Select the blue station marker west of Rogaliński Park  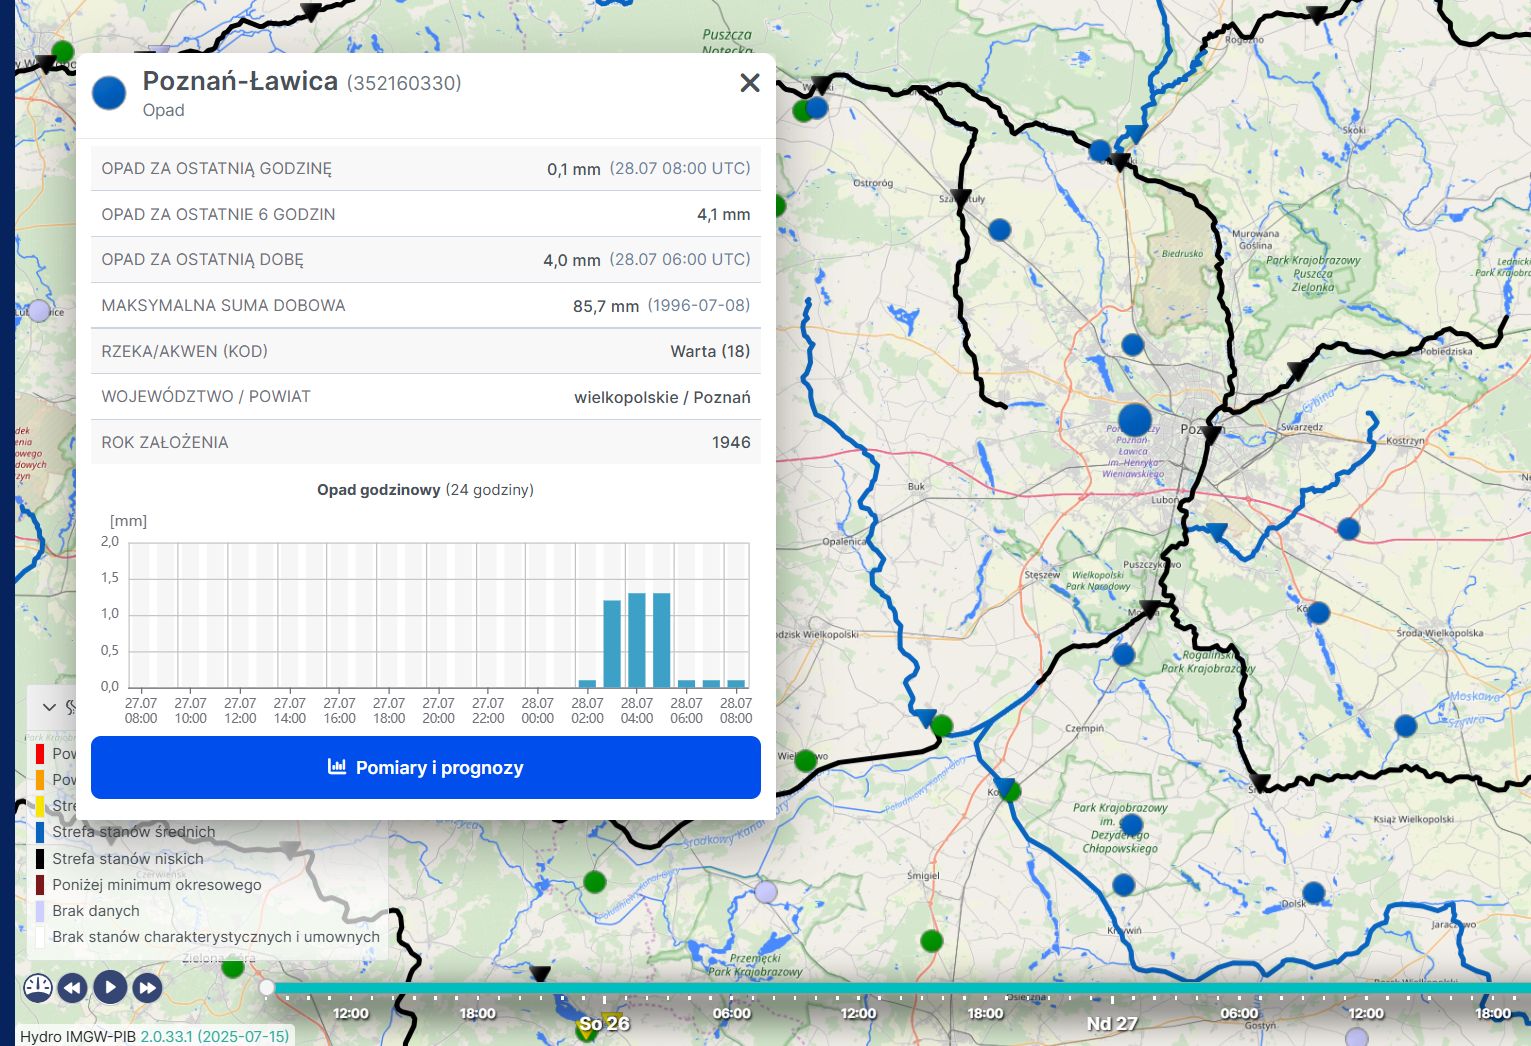click(1123, 655)
